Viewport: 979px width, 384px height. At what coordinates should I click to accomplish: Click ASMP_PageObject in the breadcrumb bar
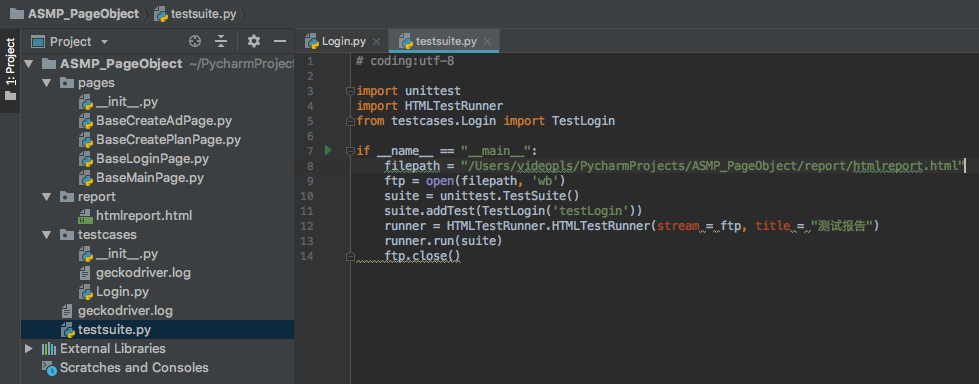83,14
